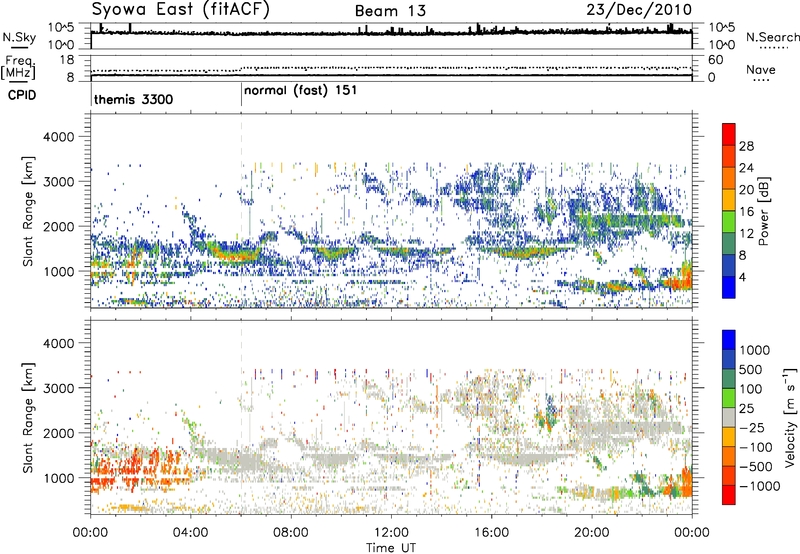Click dark blue Power segment between 4 and 8

click(x=729, y=265)
